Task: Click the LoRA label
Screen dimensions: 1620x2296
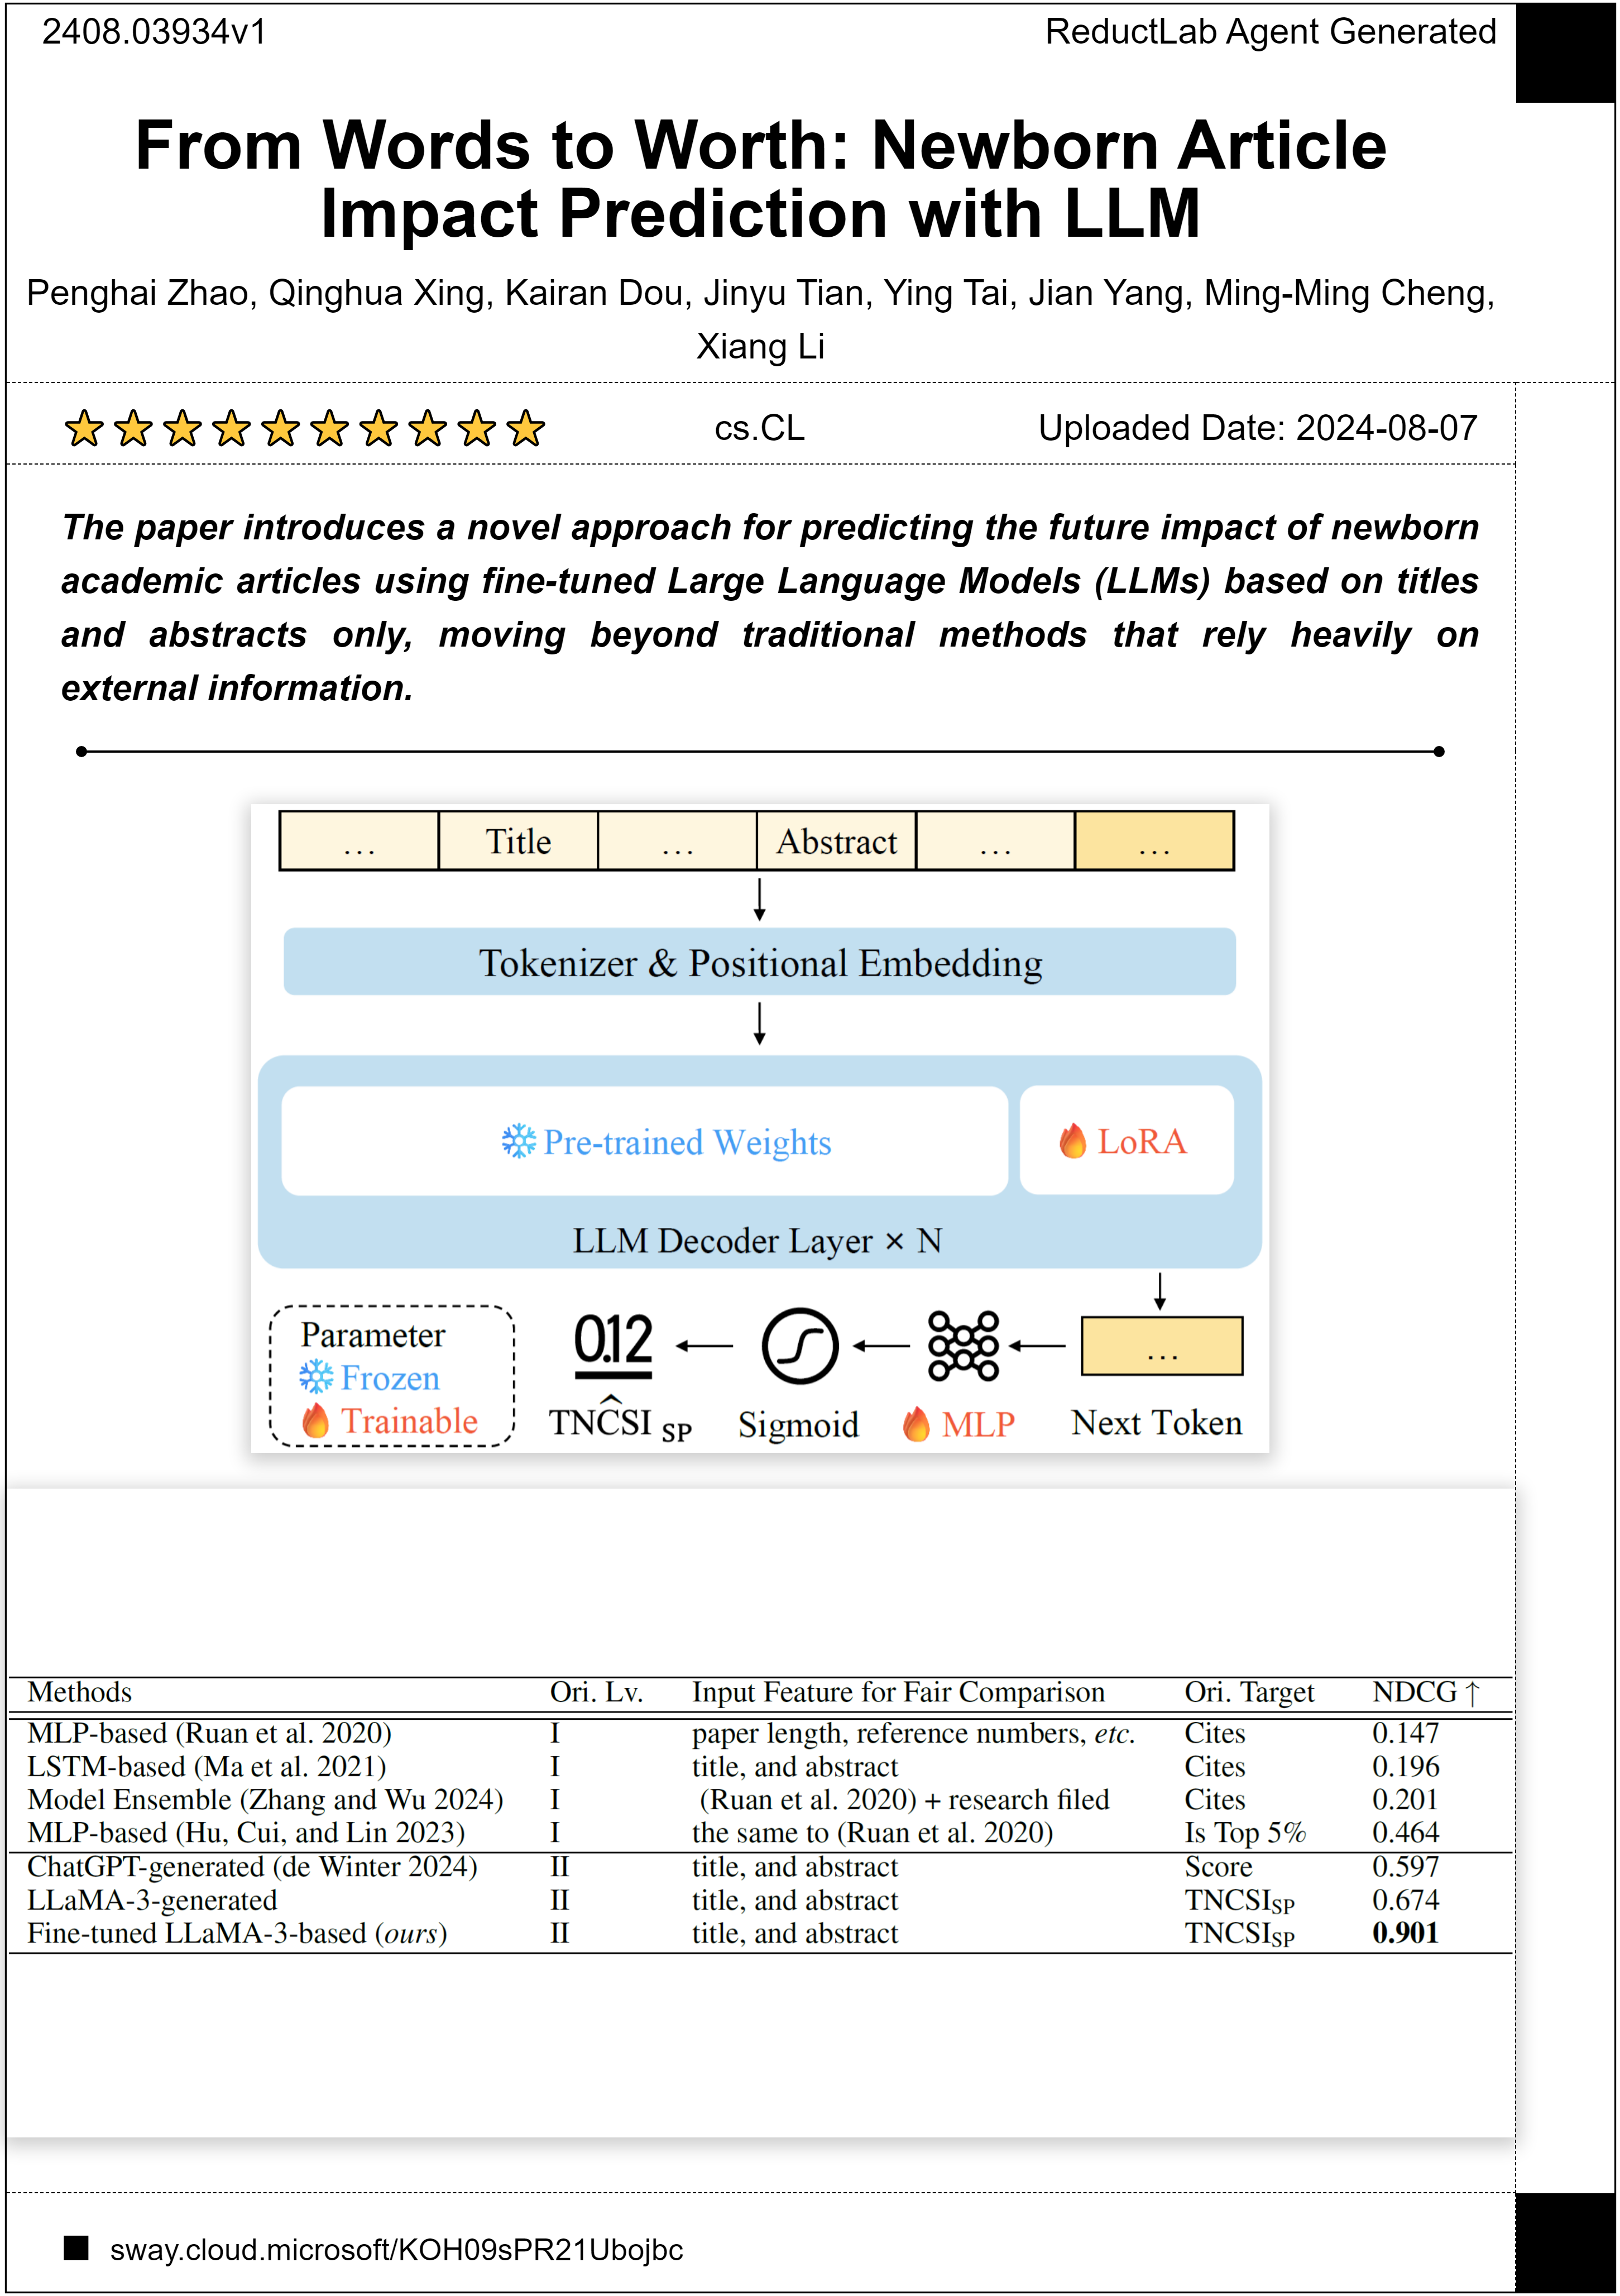Action: click(x=1142, y=1141)
